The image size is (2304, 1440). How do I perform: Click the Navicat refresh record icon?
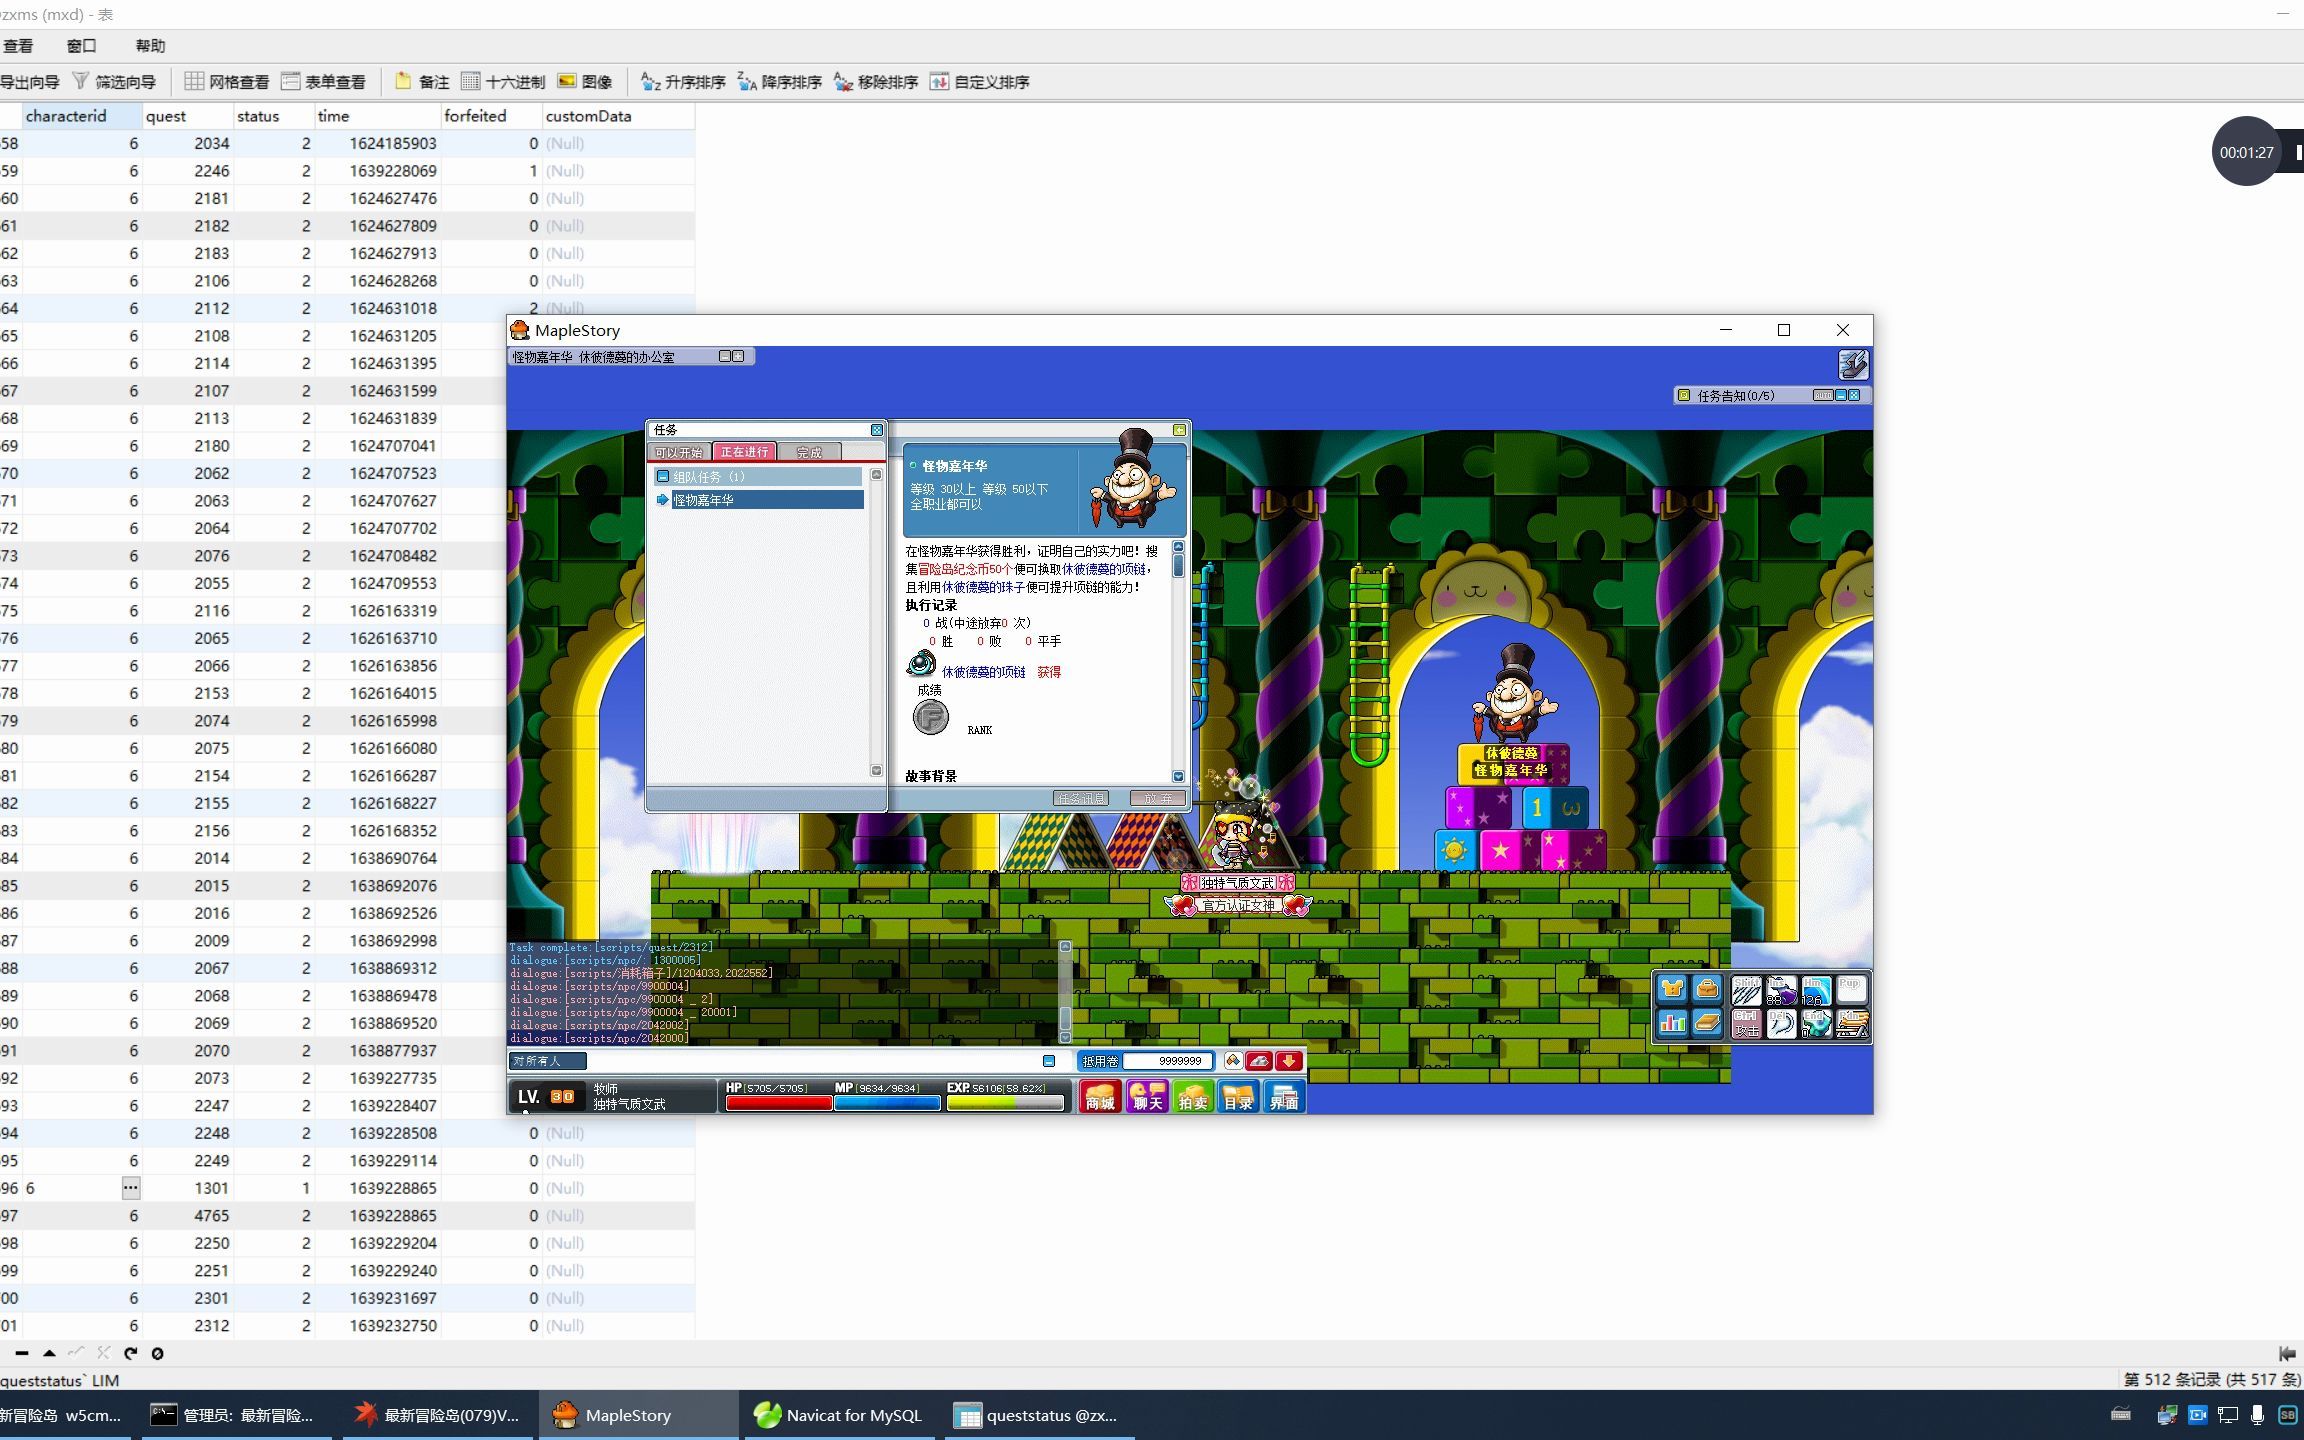(130, 1353)
